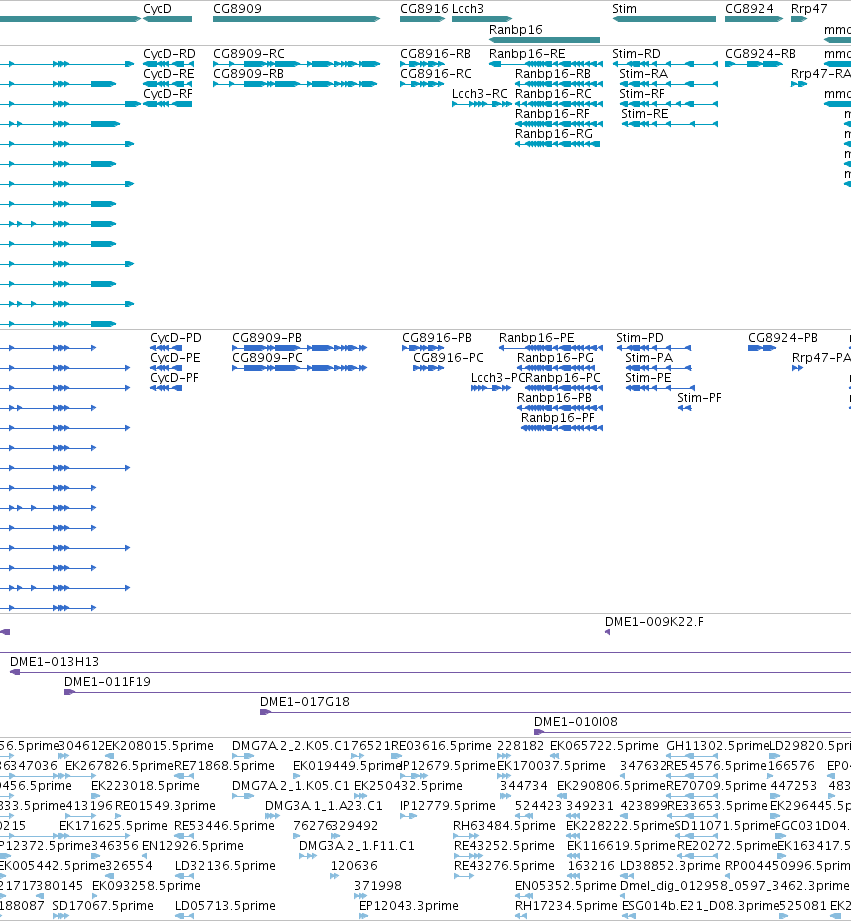Open EST LD05713.5prime
This screenshot has height=921, width=851.
pos(225,906)
